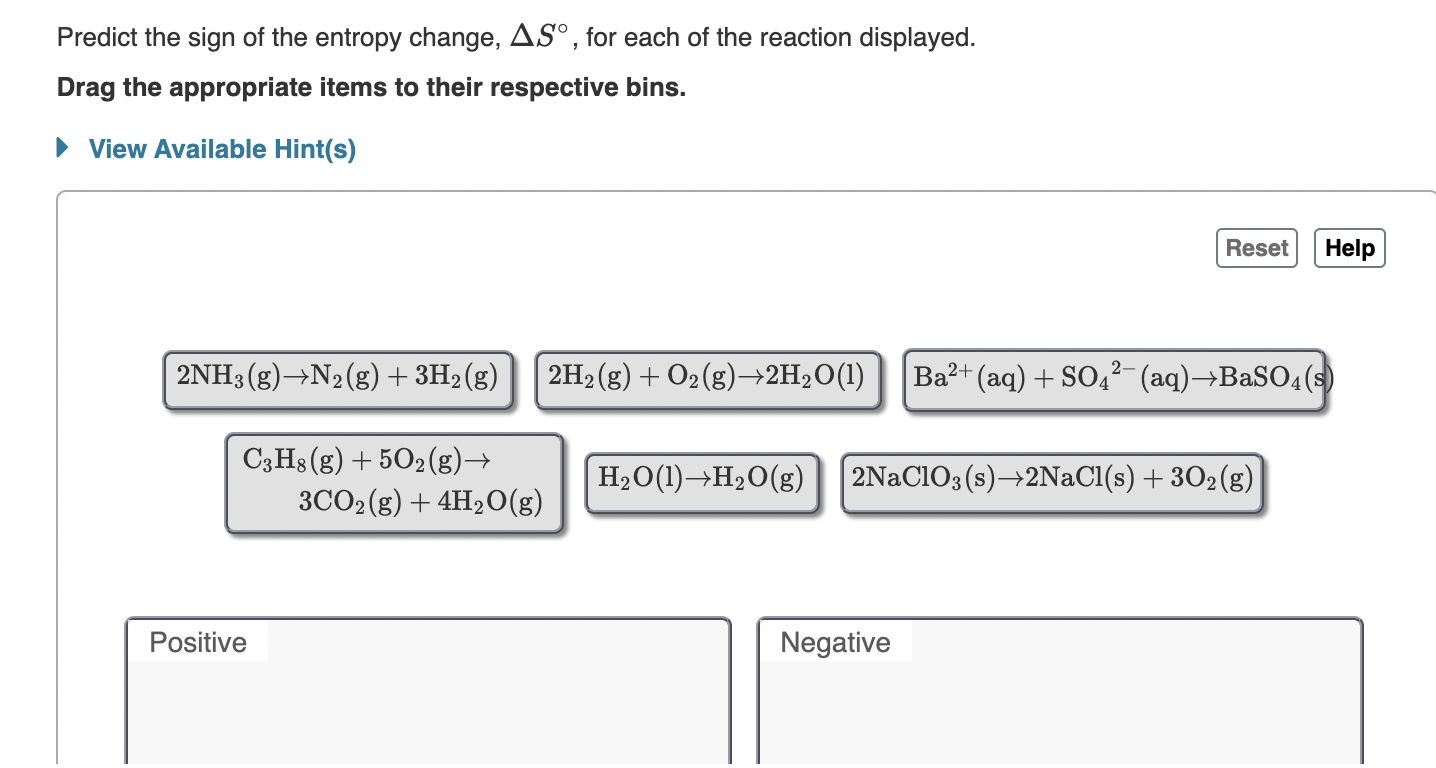Select the BaSO4 precipitation reaction tile
Screen dimensions: 1436x768
click(x=1113, y=378)
